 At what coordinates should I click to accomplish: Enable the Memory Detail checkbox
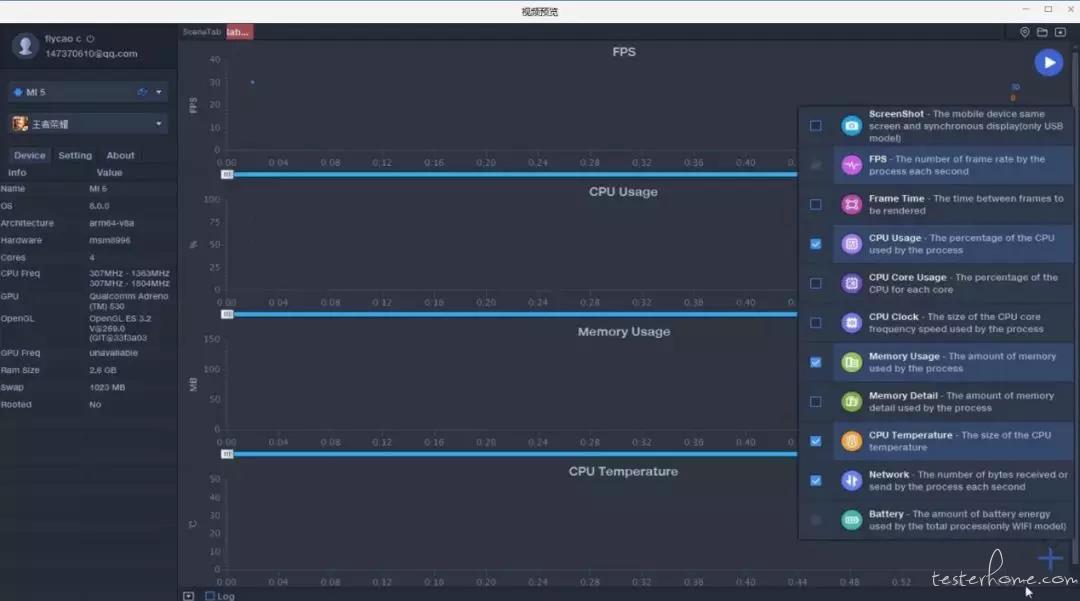pos(816,401)
